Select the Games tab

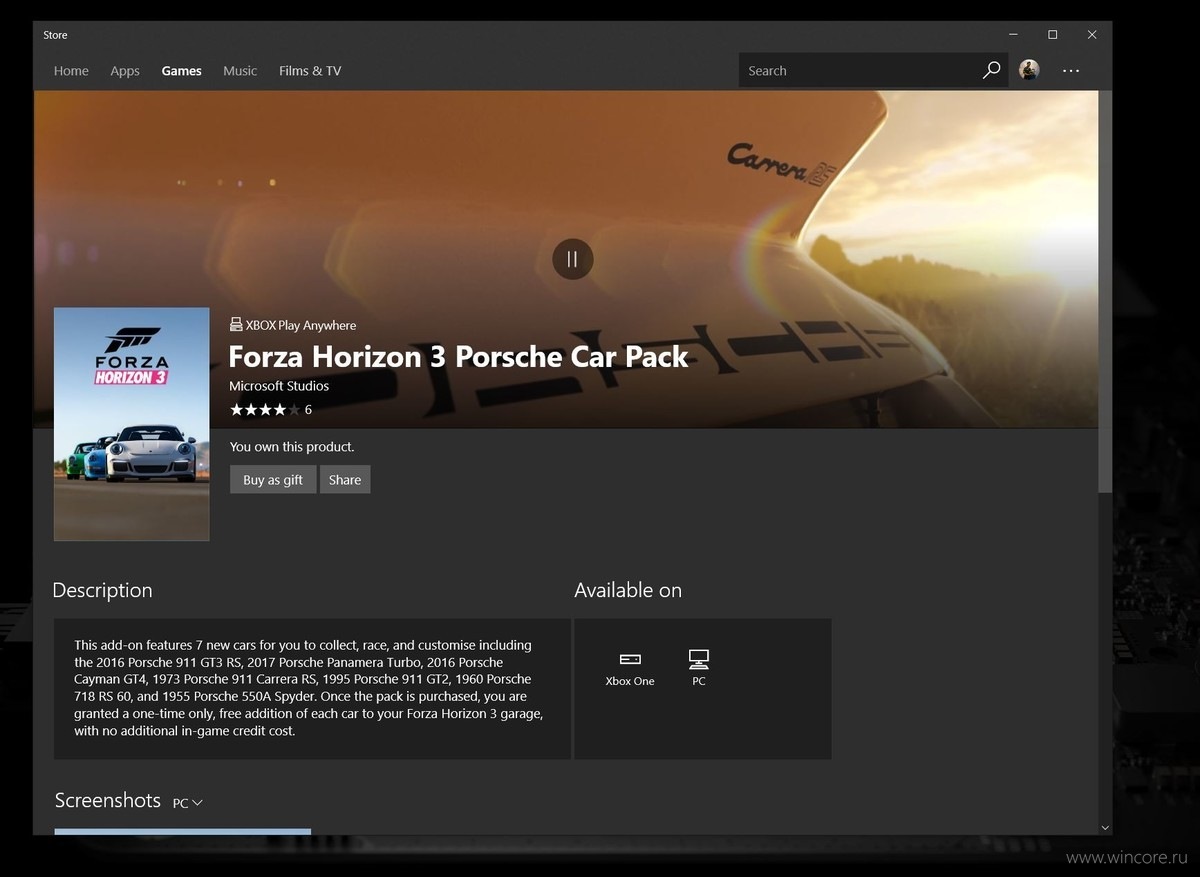pos(182,71)
